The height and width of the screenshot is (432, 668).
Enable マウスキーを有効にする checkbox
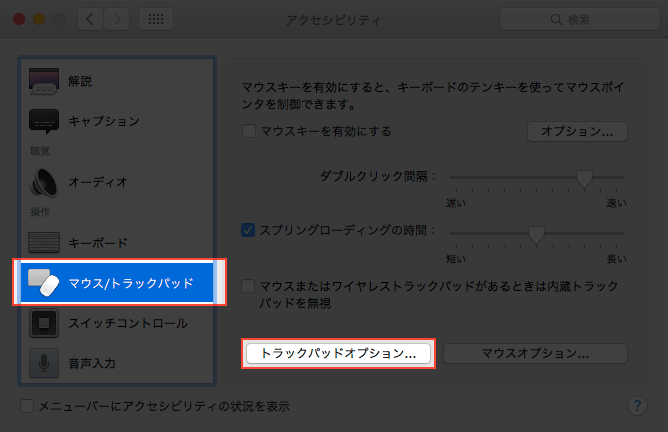(x=249, y=131)
